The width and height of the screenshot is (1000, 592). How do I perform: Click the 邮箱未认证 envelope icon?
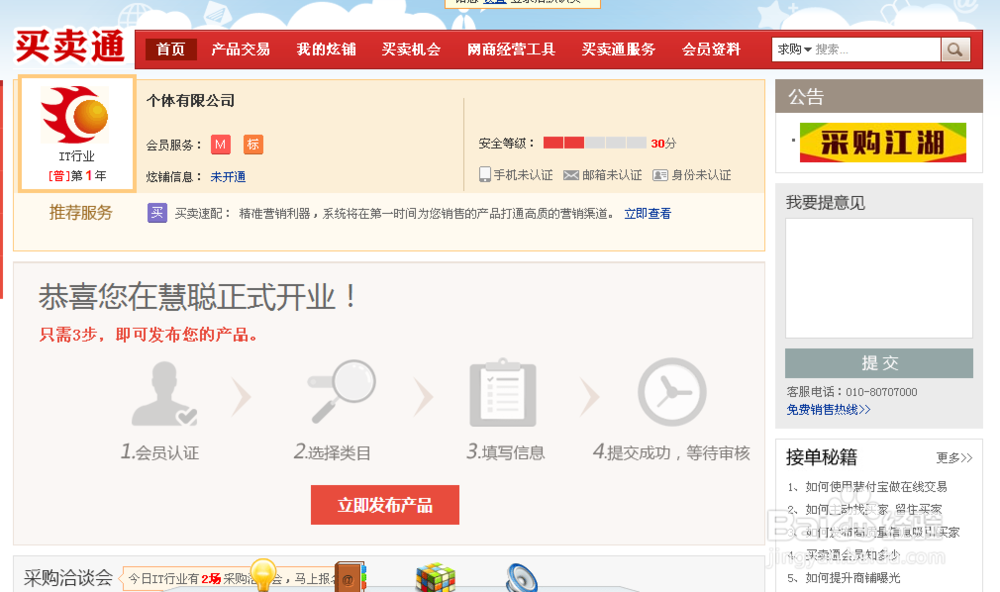click(x=571, y=175)
